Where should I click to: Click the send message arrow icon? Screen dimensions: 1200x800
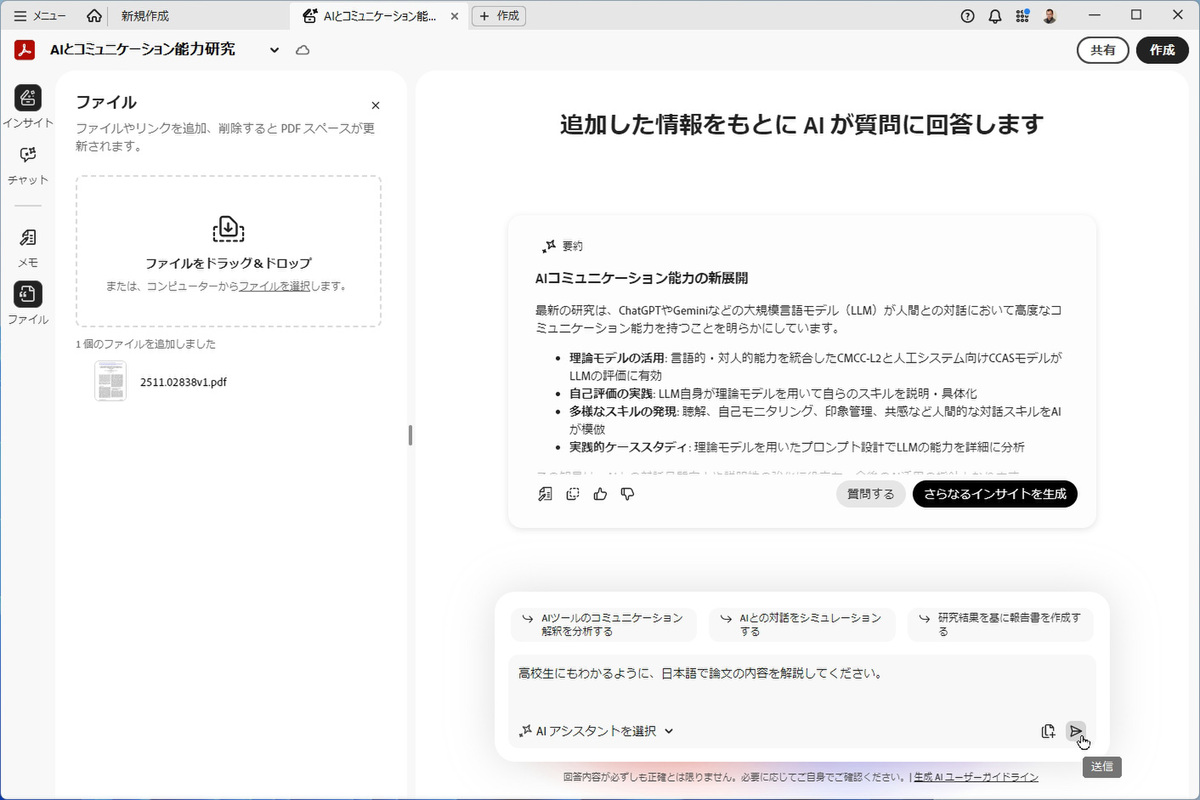tap(1076, 731)
